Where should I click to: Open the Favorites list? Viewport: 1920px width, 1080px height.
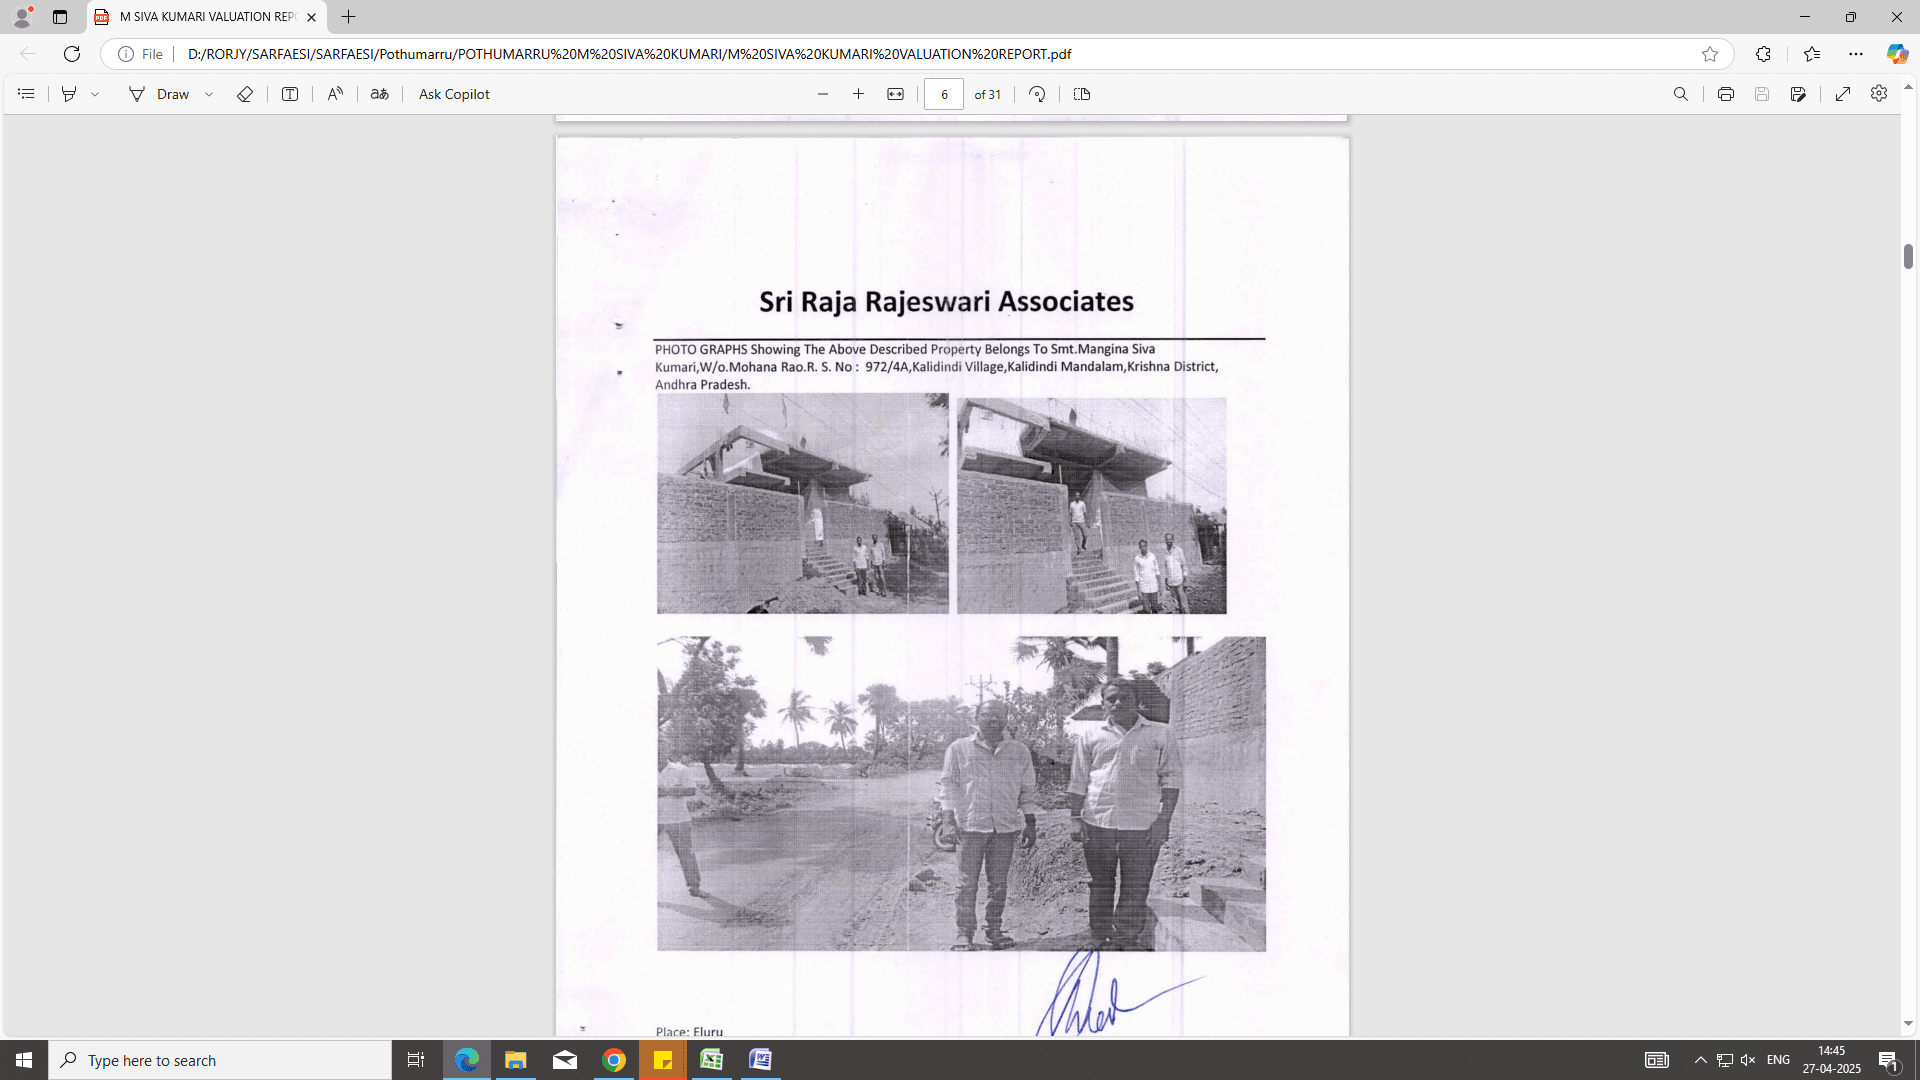click(1812, 54)
